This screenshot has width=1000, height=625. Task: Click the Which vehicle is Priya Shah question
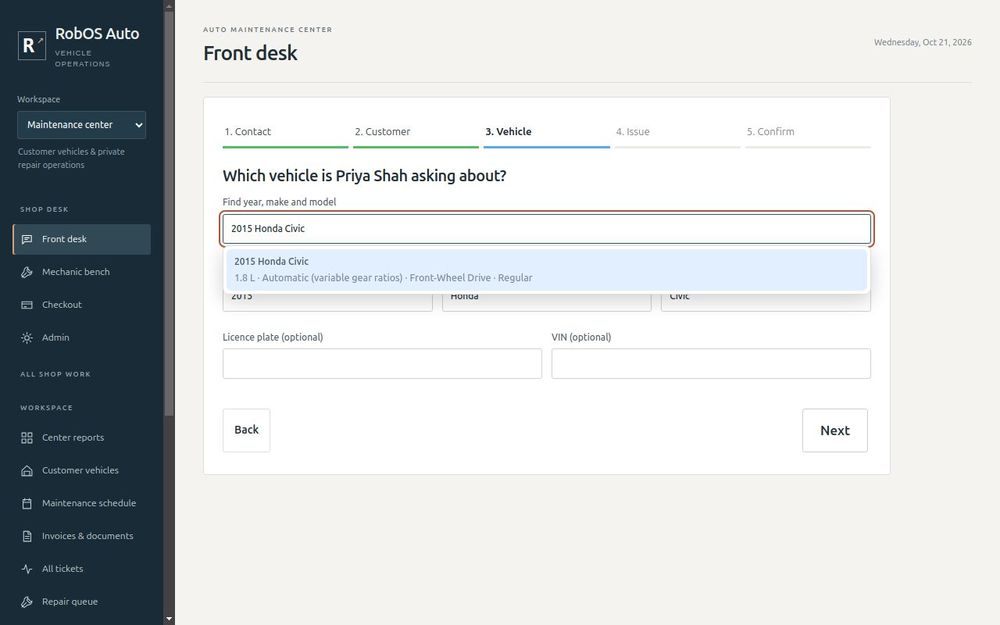(x=364, y=176)
